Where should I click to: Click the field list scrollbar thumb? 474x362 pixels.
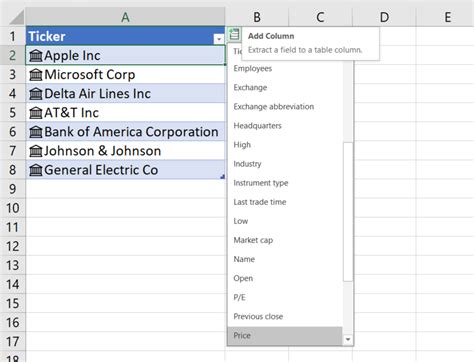348,212
